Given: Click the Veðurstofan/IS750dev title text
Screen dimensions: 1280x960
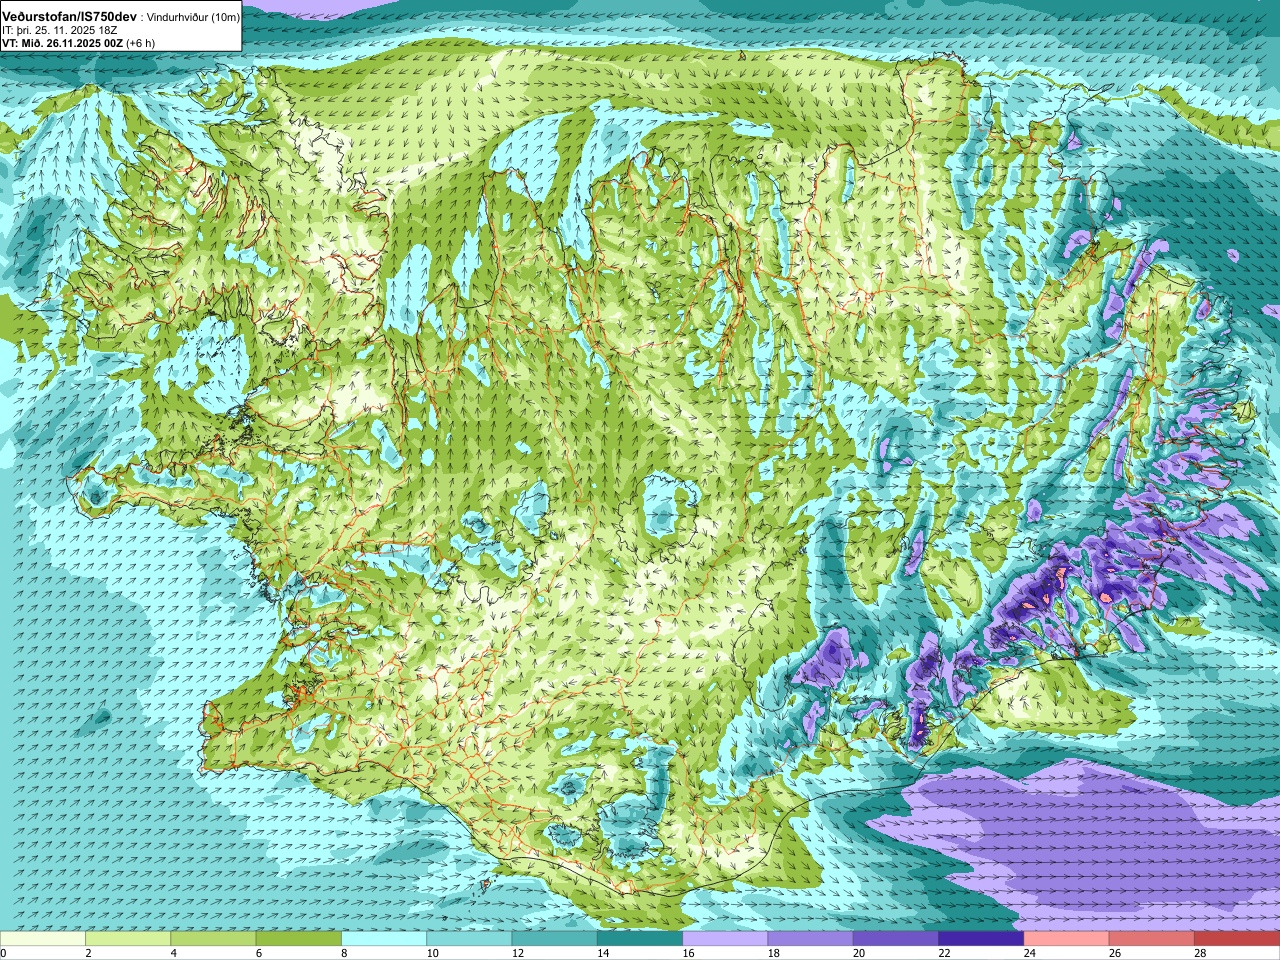Looking at the screenshot, I should [70, 17].
